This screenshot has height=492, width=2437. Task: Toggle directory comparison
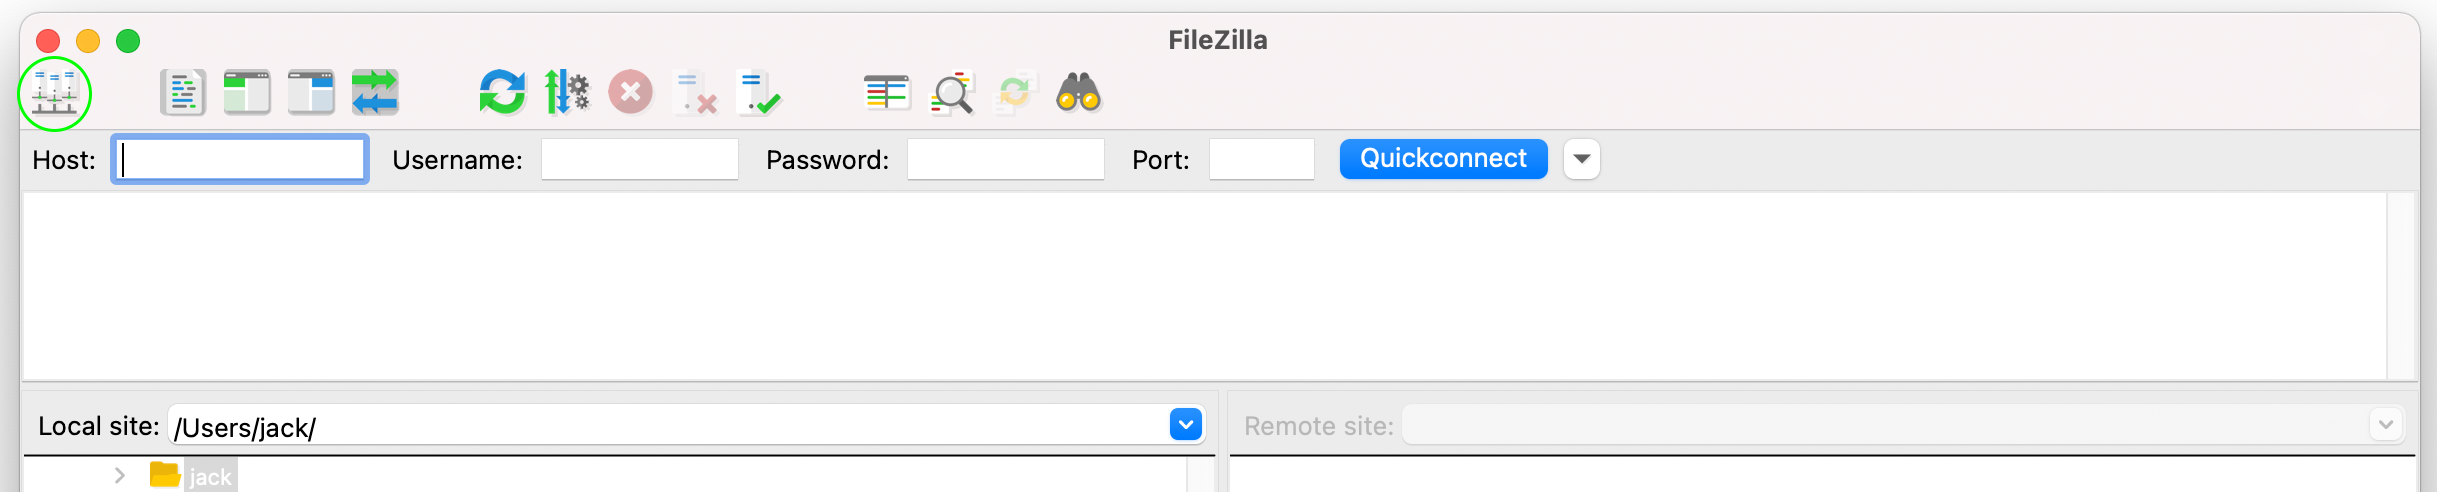click(952, 94)
